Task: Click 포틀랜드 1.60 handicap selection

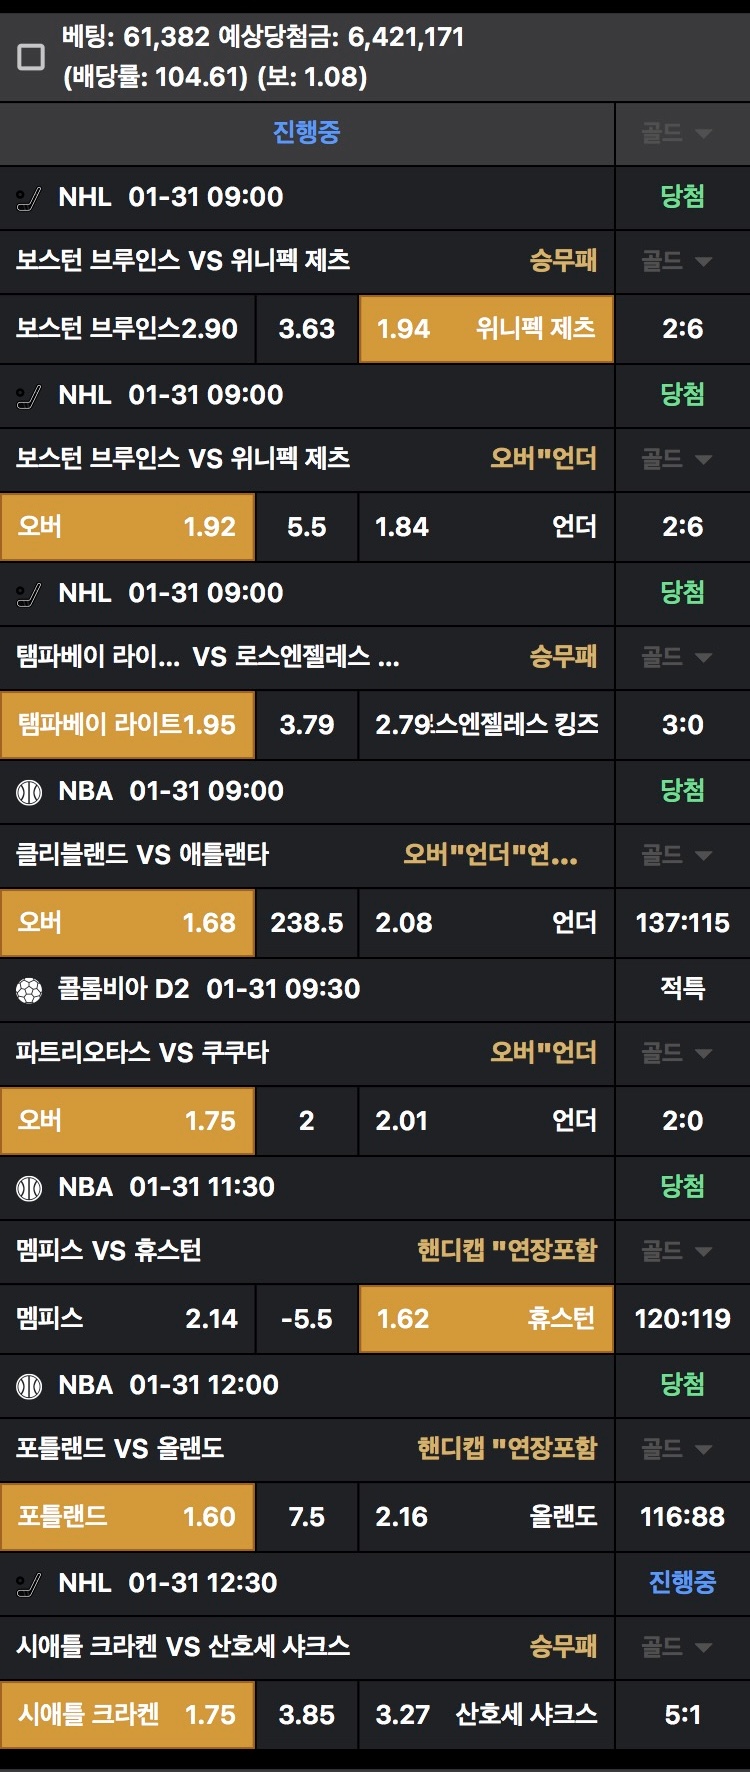Action: 128,1517
